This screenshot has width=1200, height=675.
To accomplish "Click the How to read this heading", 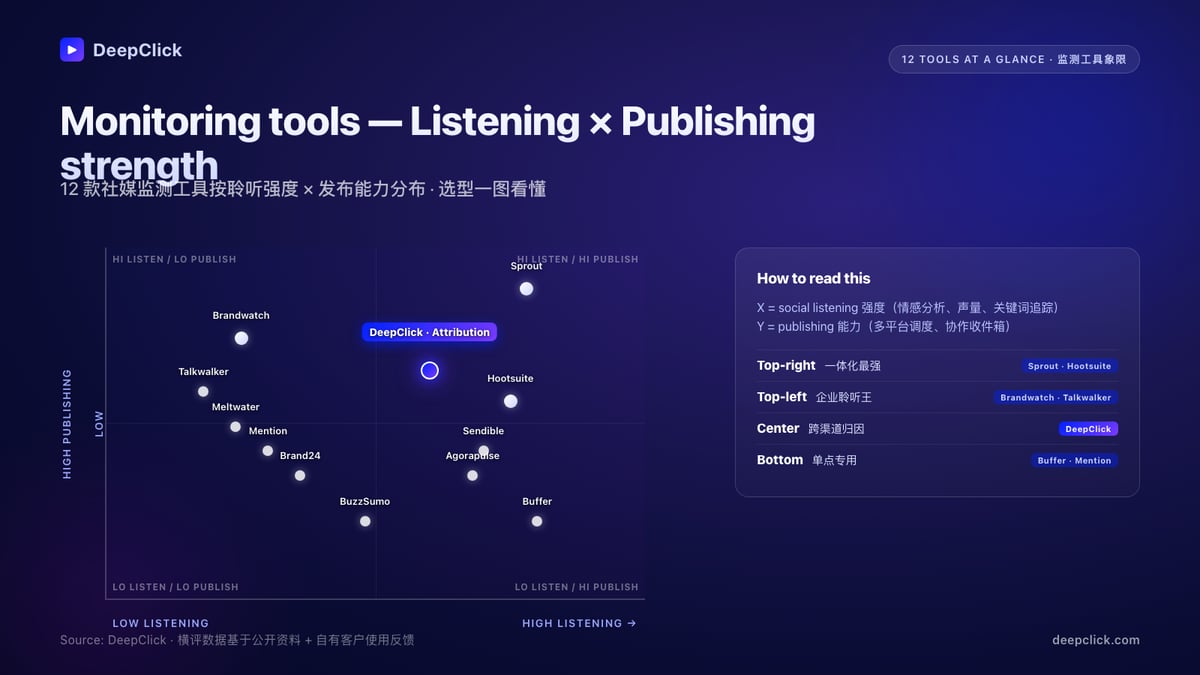I will click(x=814, y=279).
